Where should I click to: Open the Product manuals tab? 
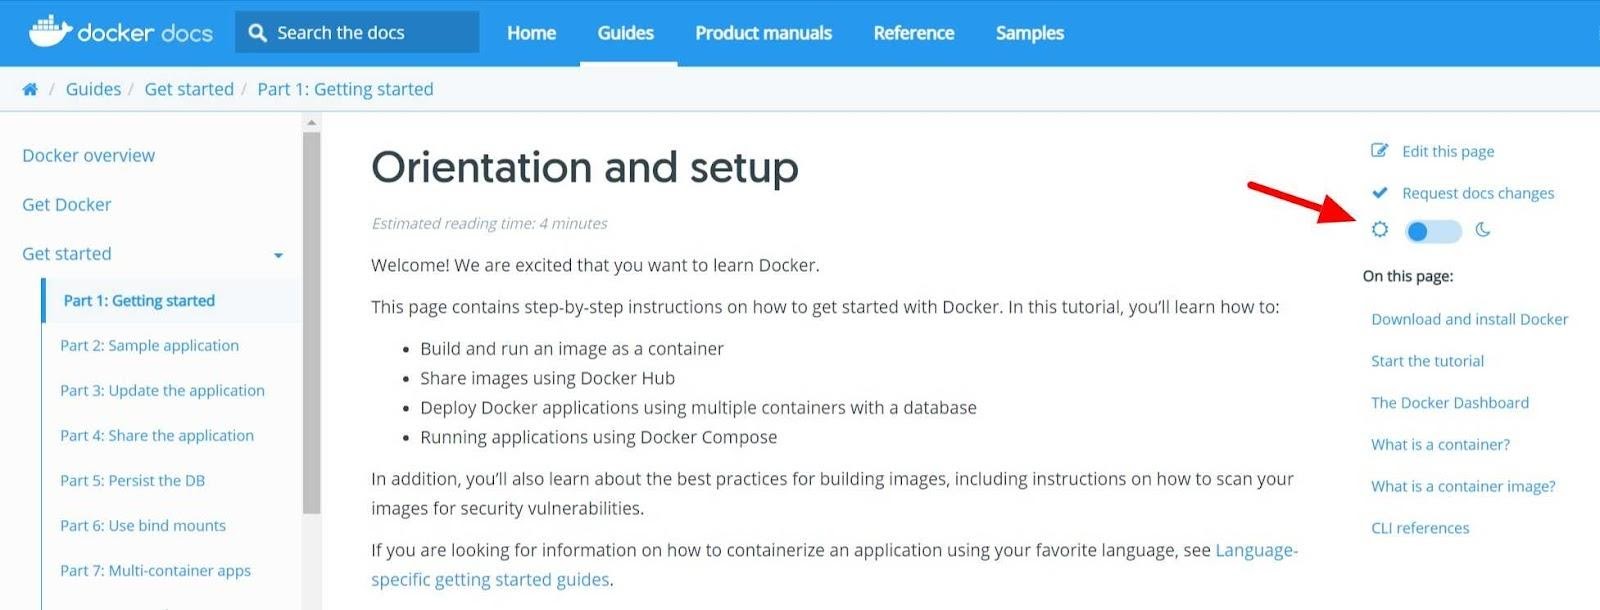[763, 33]
